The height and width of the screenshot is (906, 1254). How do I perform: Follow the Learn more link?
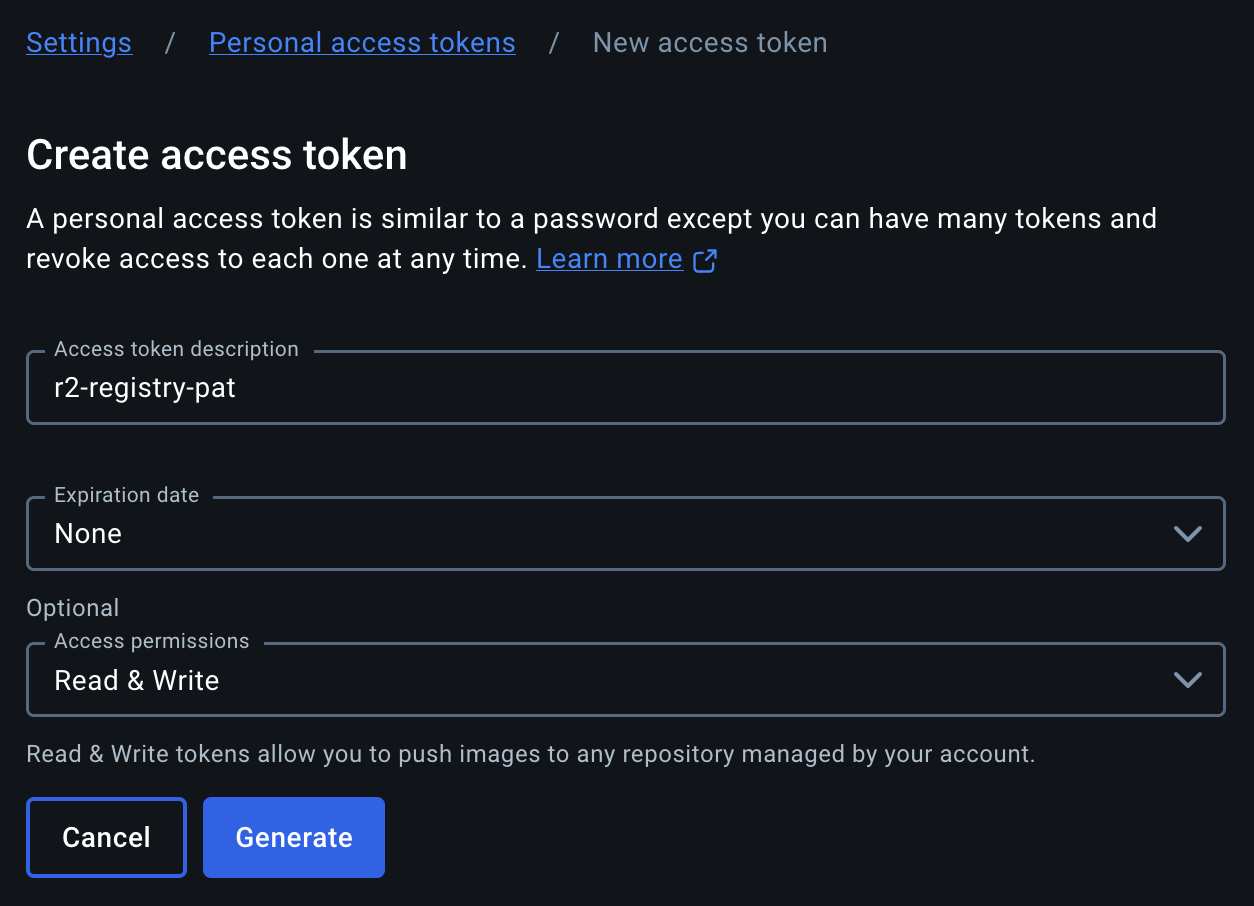pos(609,259)
